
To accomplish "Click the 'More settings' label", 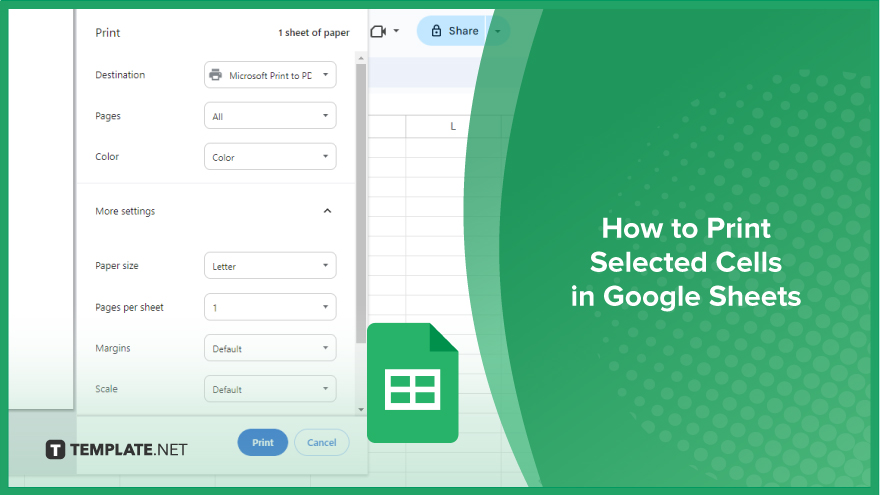I will click(125, 211).
